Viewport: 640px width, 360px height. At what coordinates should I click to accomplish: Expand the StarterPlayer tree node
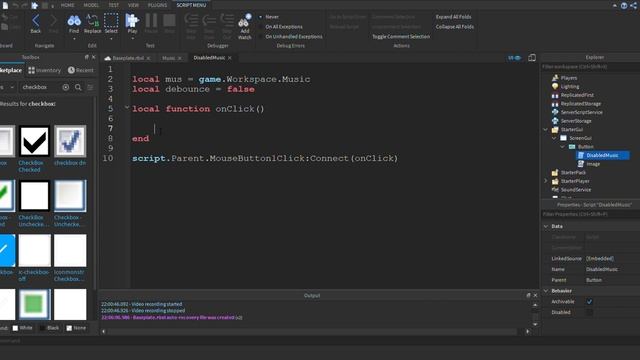click(x=546, y=181)
